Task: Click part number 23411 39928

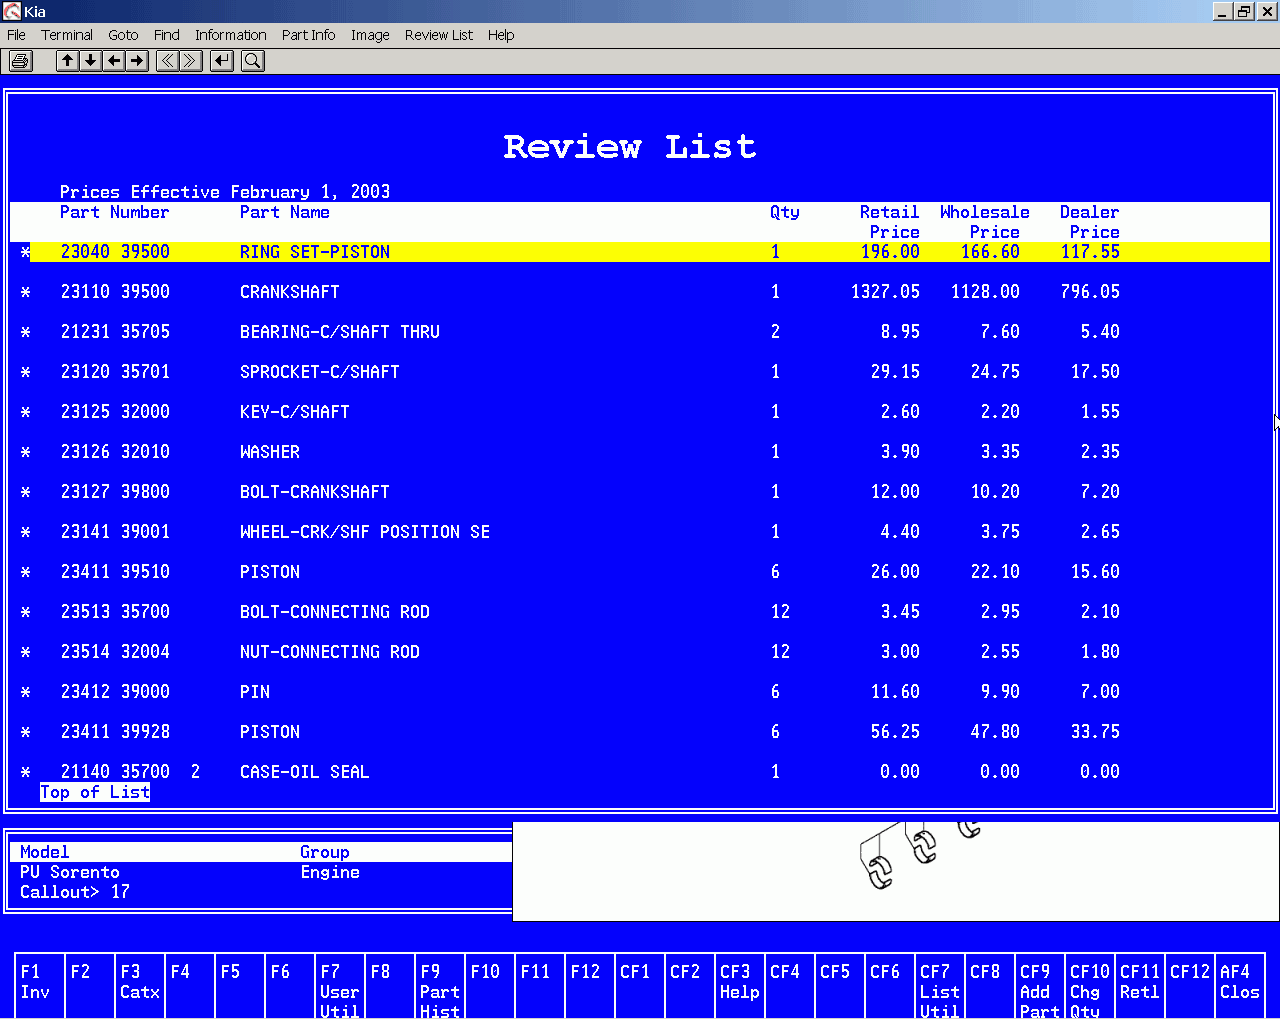Action: [115, 732]
